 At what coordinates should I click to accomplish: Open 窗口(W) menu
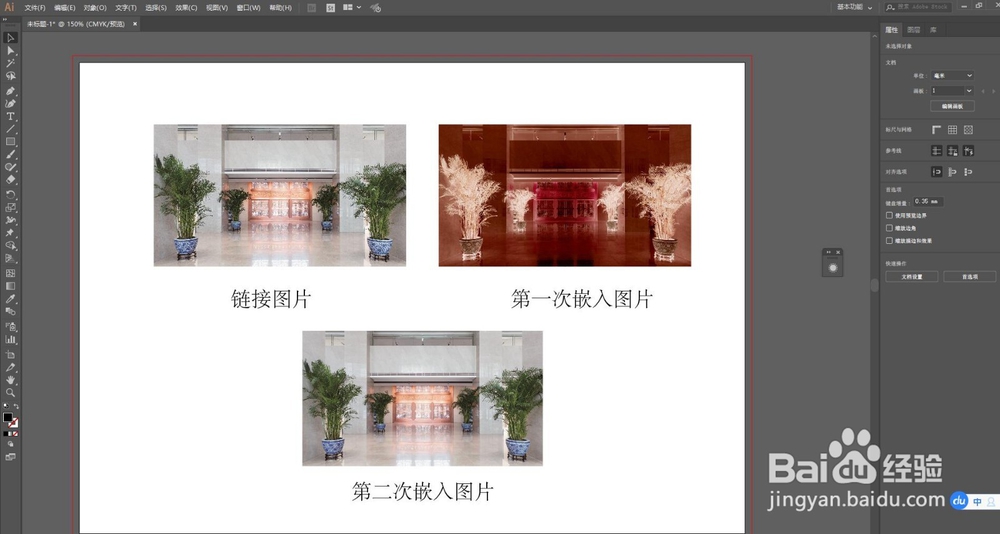(248, 8)
